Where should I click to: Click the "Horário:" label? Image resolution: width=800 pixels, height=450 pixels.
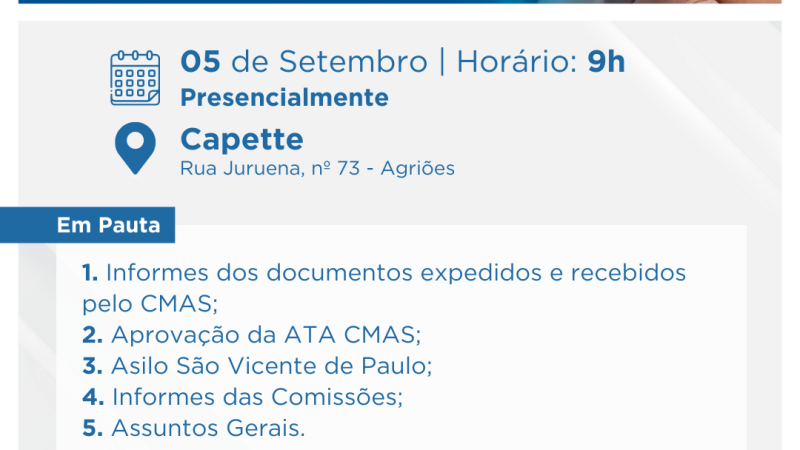(x=517, y=62)
